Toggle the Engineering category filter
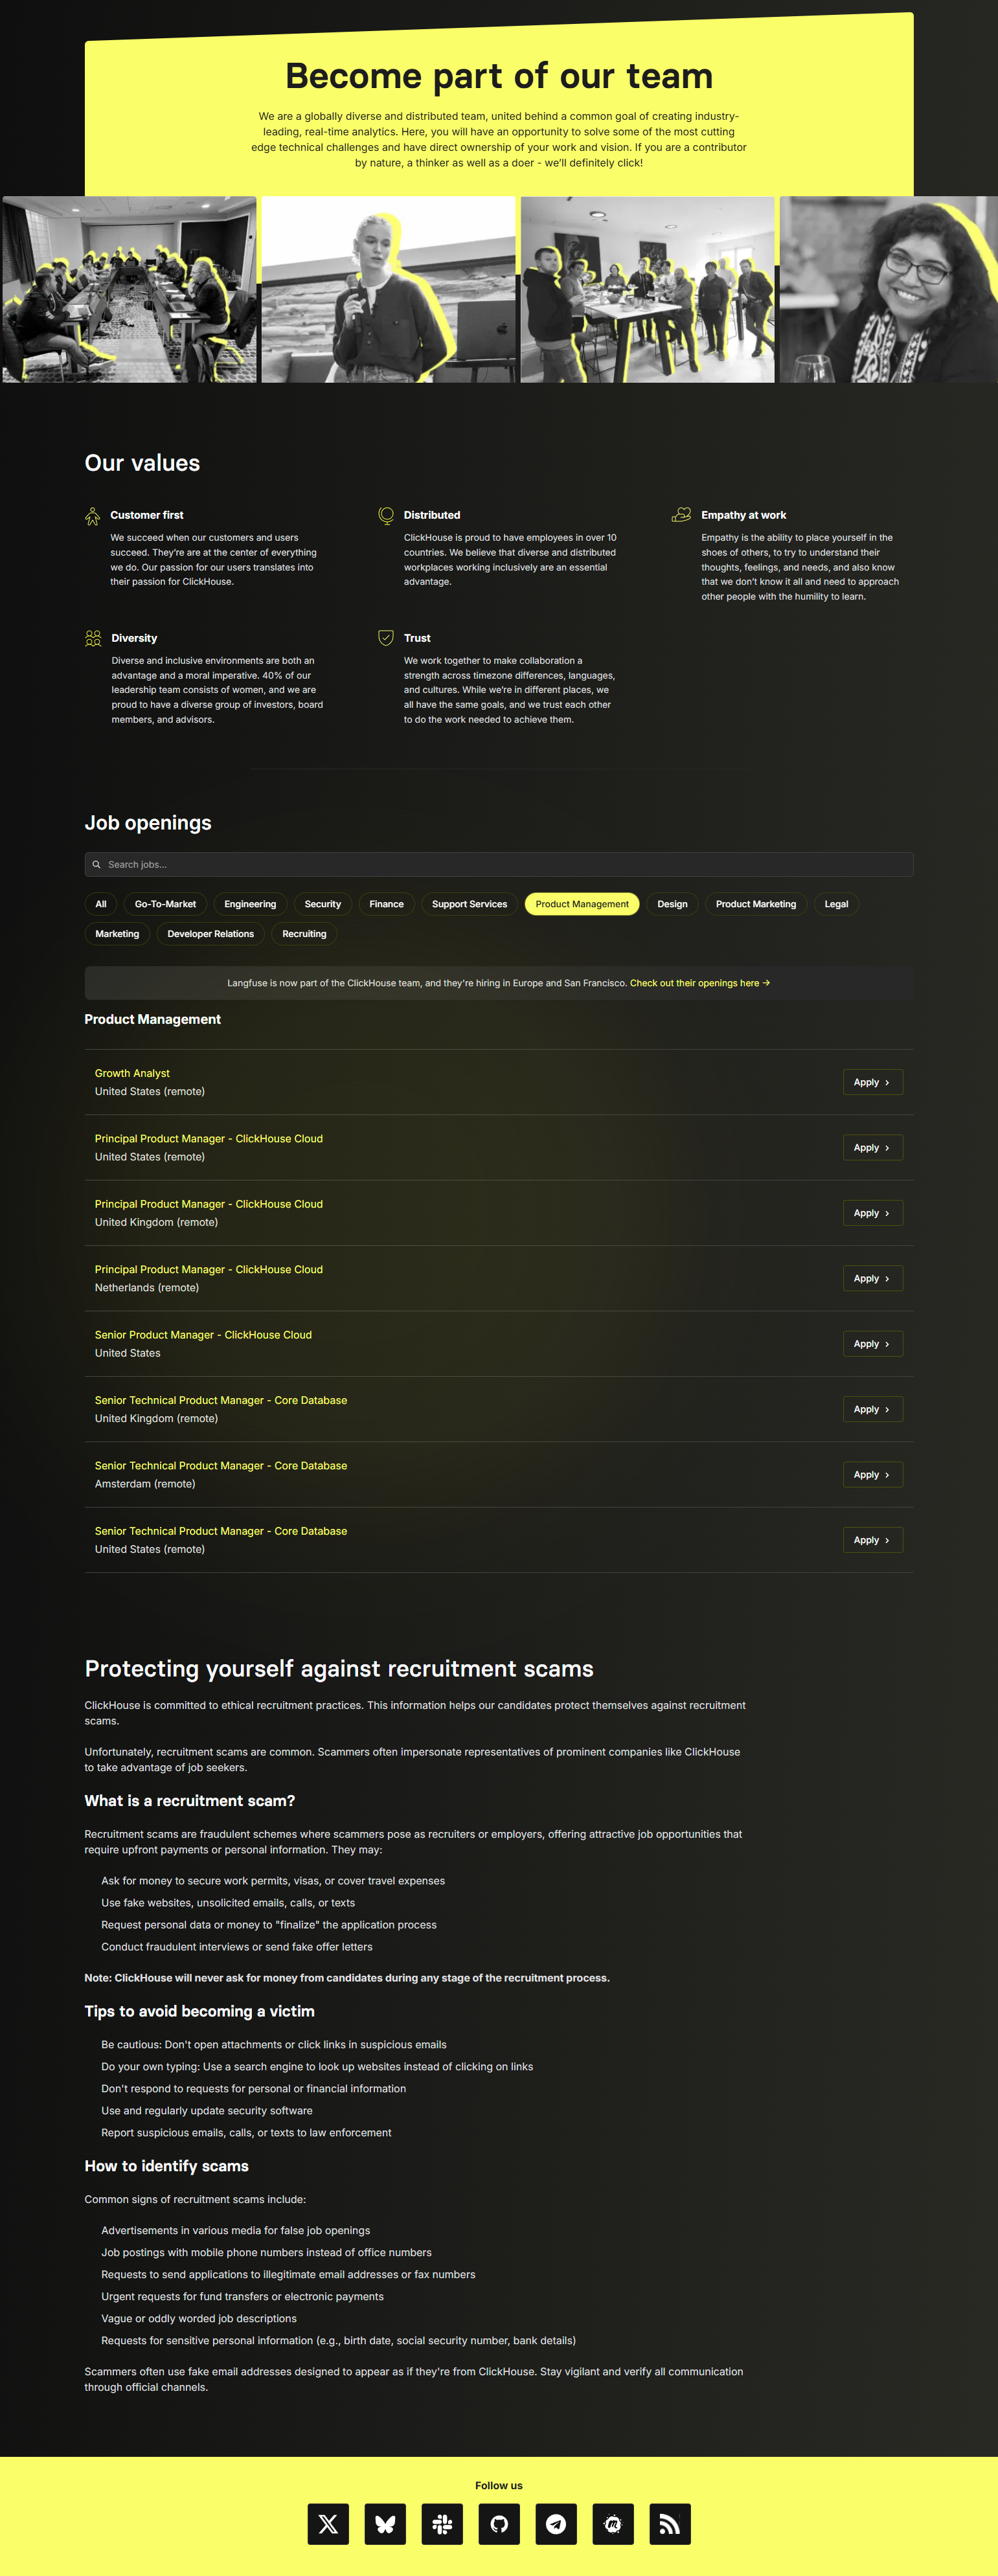The height and width of the screenshot is (2576, 998). point(250,904)
